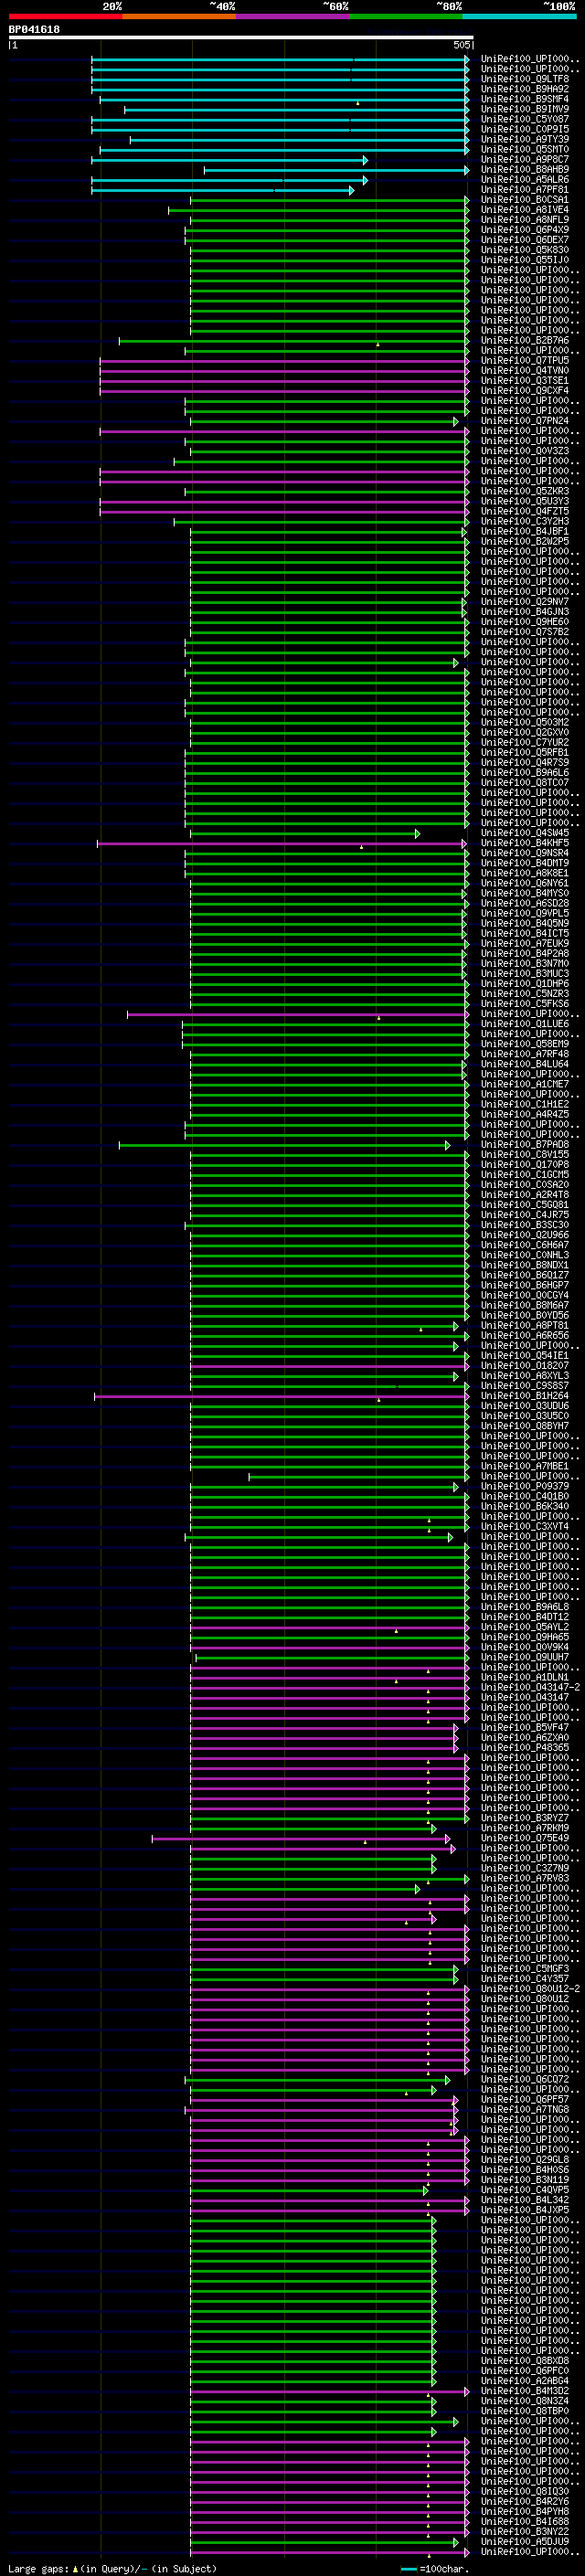The image size is (585, 2576).
Task: Click the purple ~60% identity legend bar
Action: point(292,16)
